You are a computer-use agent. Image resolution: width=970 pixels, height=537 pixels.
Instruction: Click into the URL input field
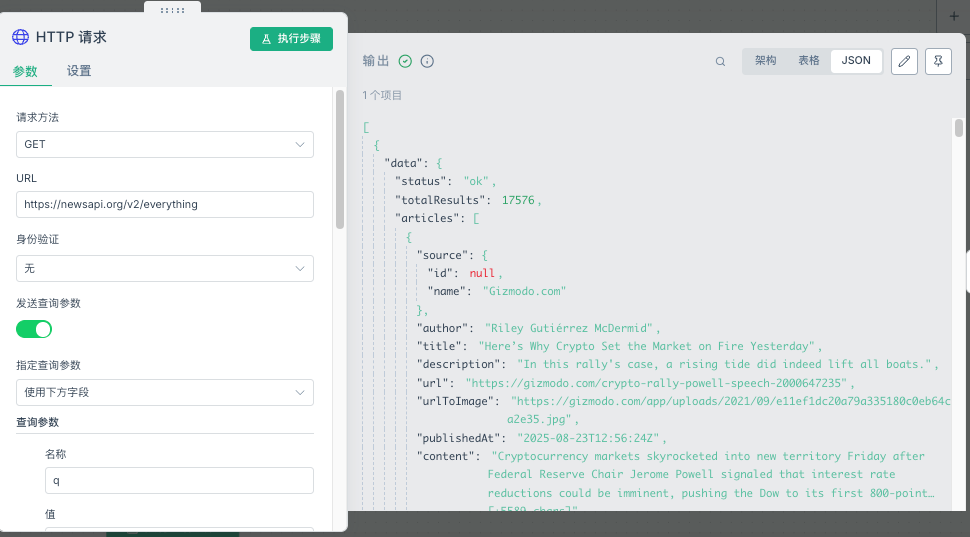click(x=165, y=204)
